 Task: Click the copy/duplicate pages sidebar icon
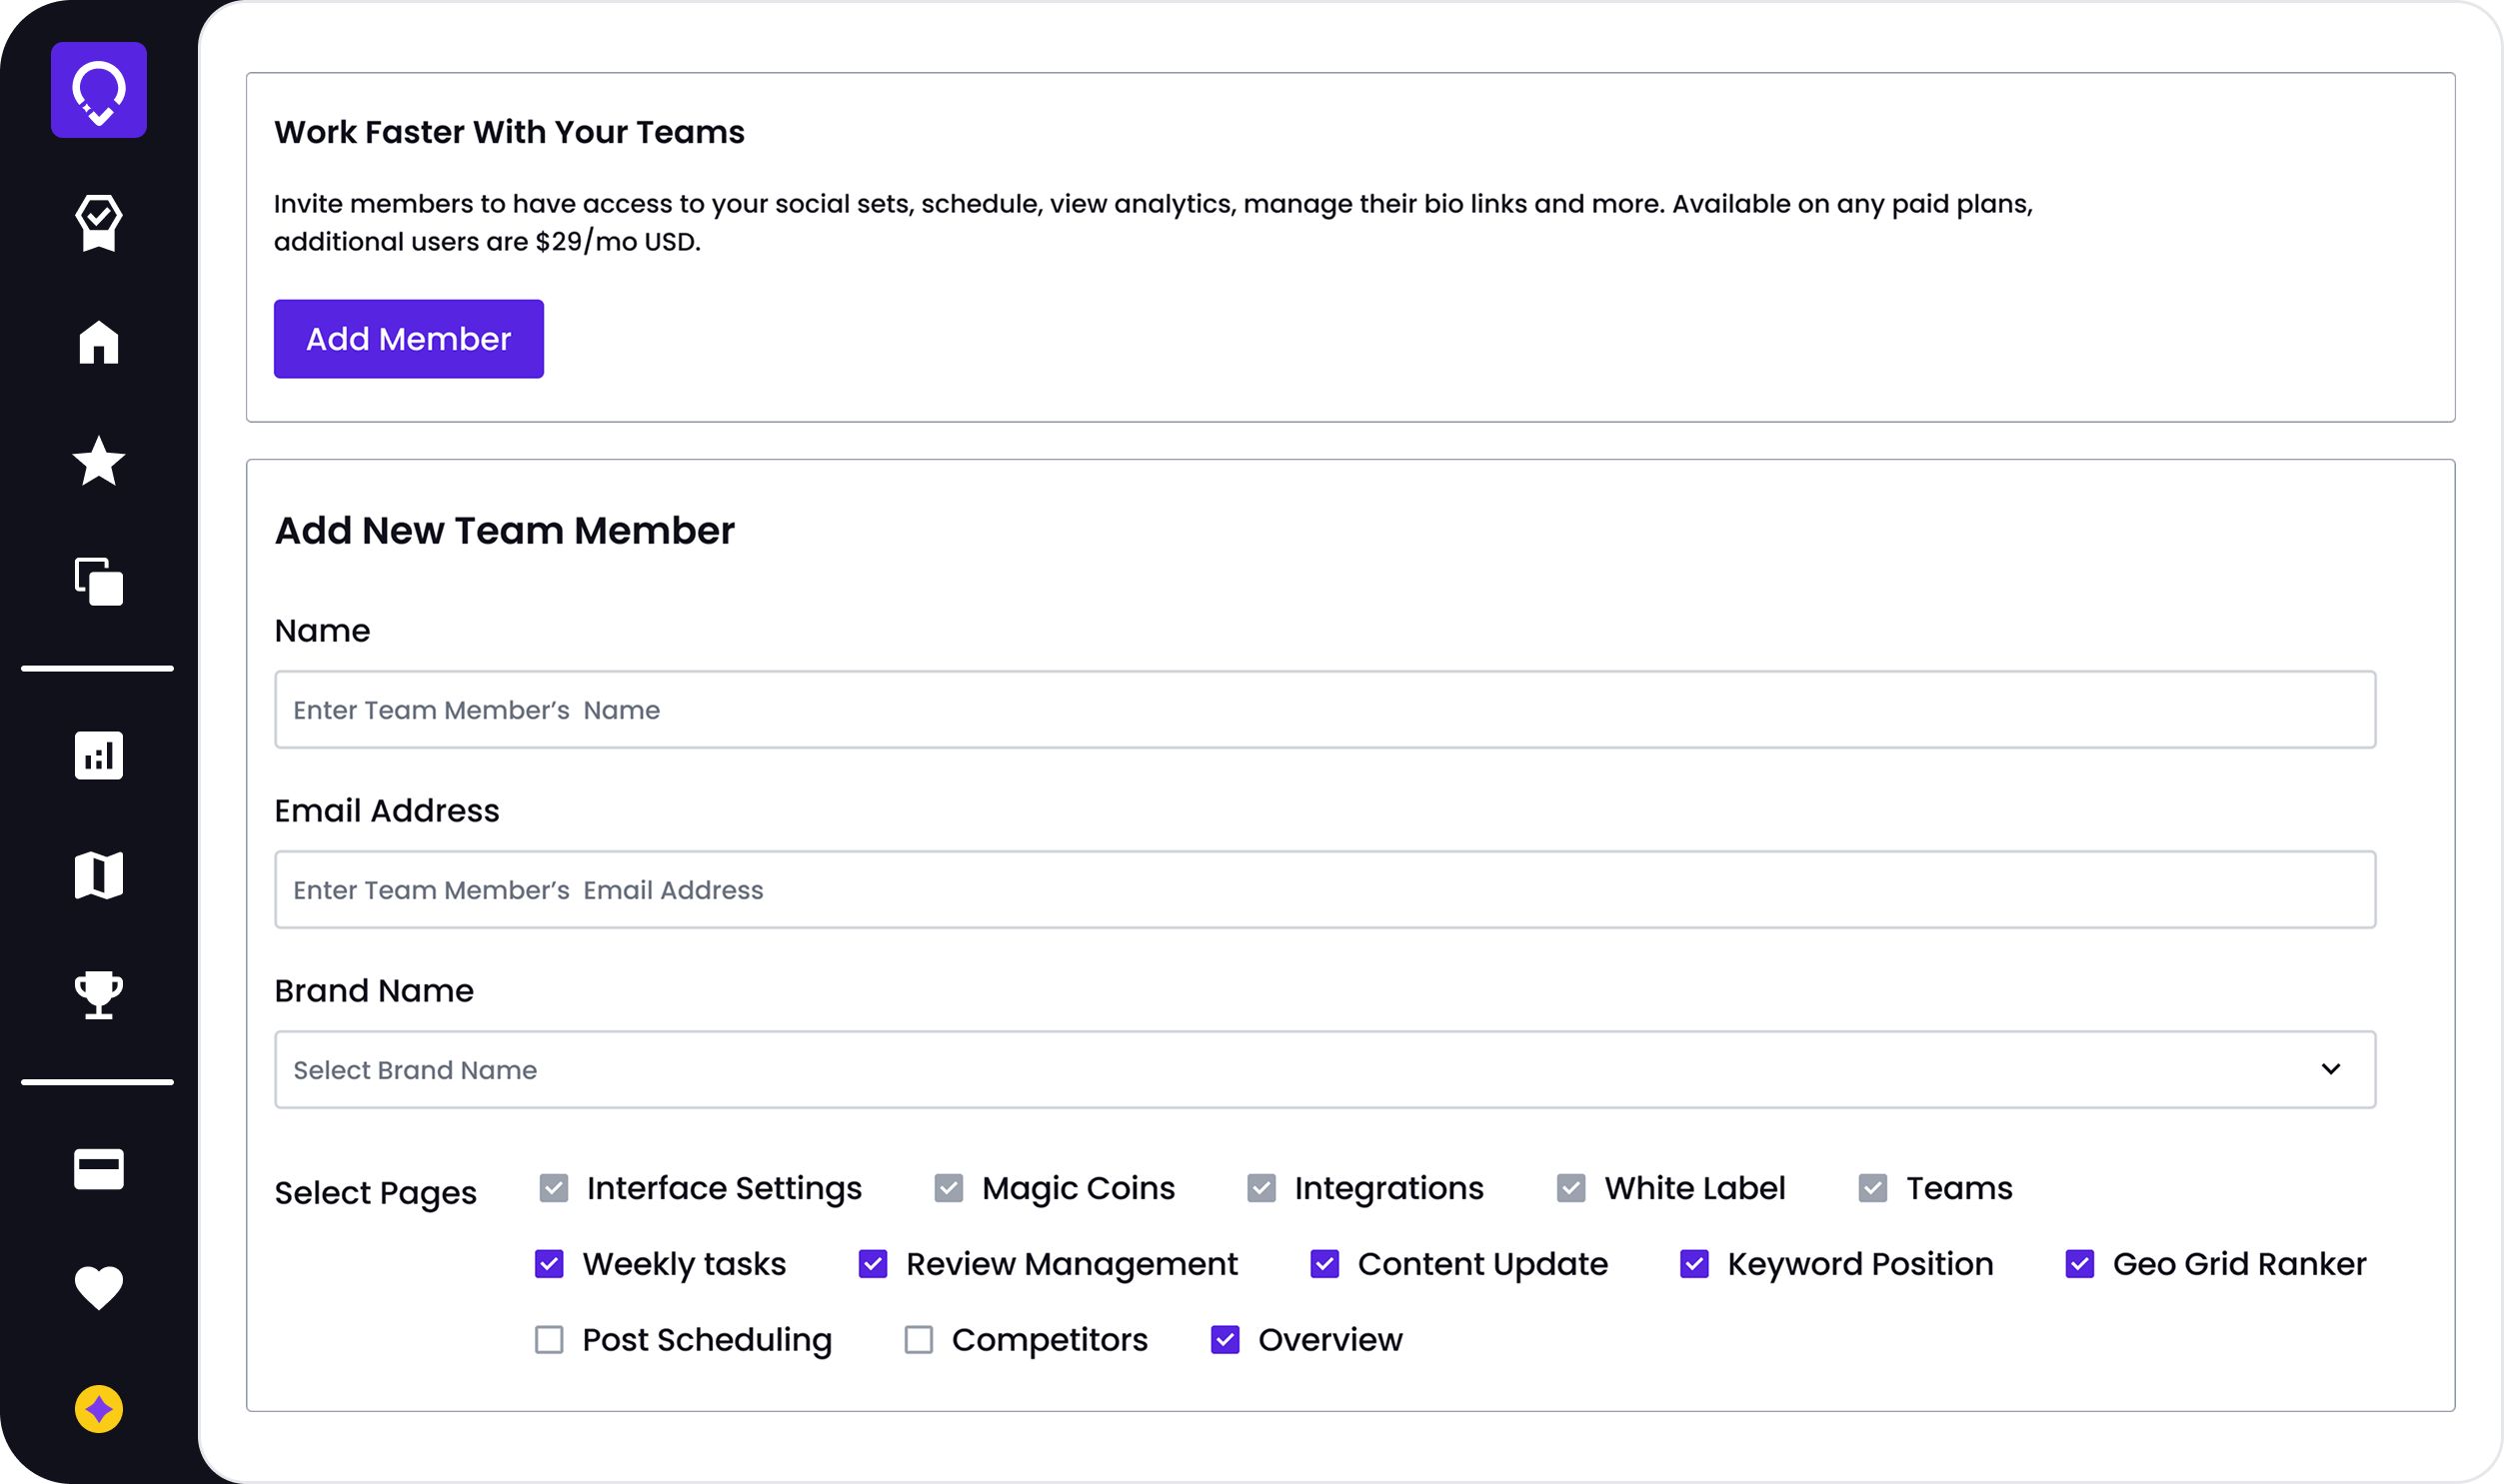(99, 581)
